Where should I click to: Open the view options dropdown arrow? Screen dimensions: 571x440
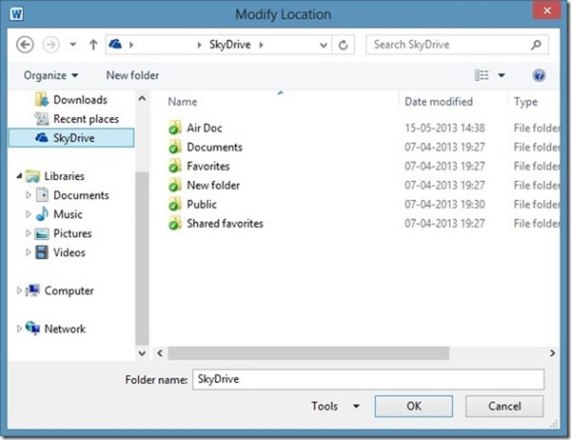tap(501, 75)
